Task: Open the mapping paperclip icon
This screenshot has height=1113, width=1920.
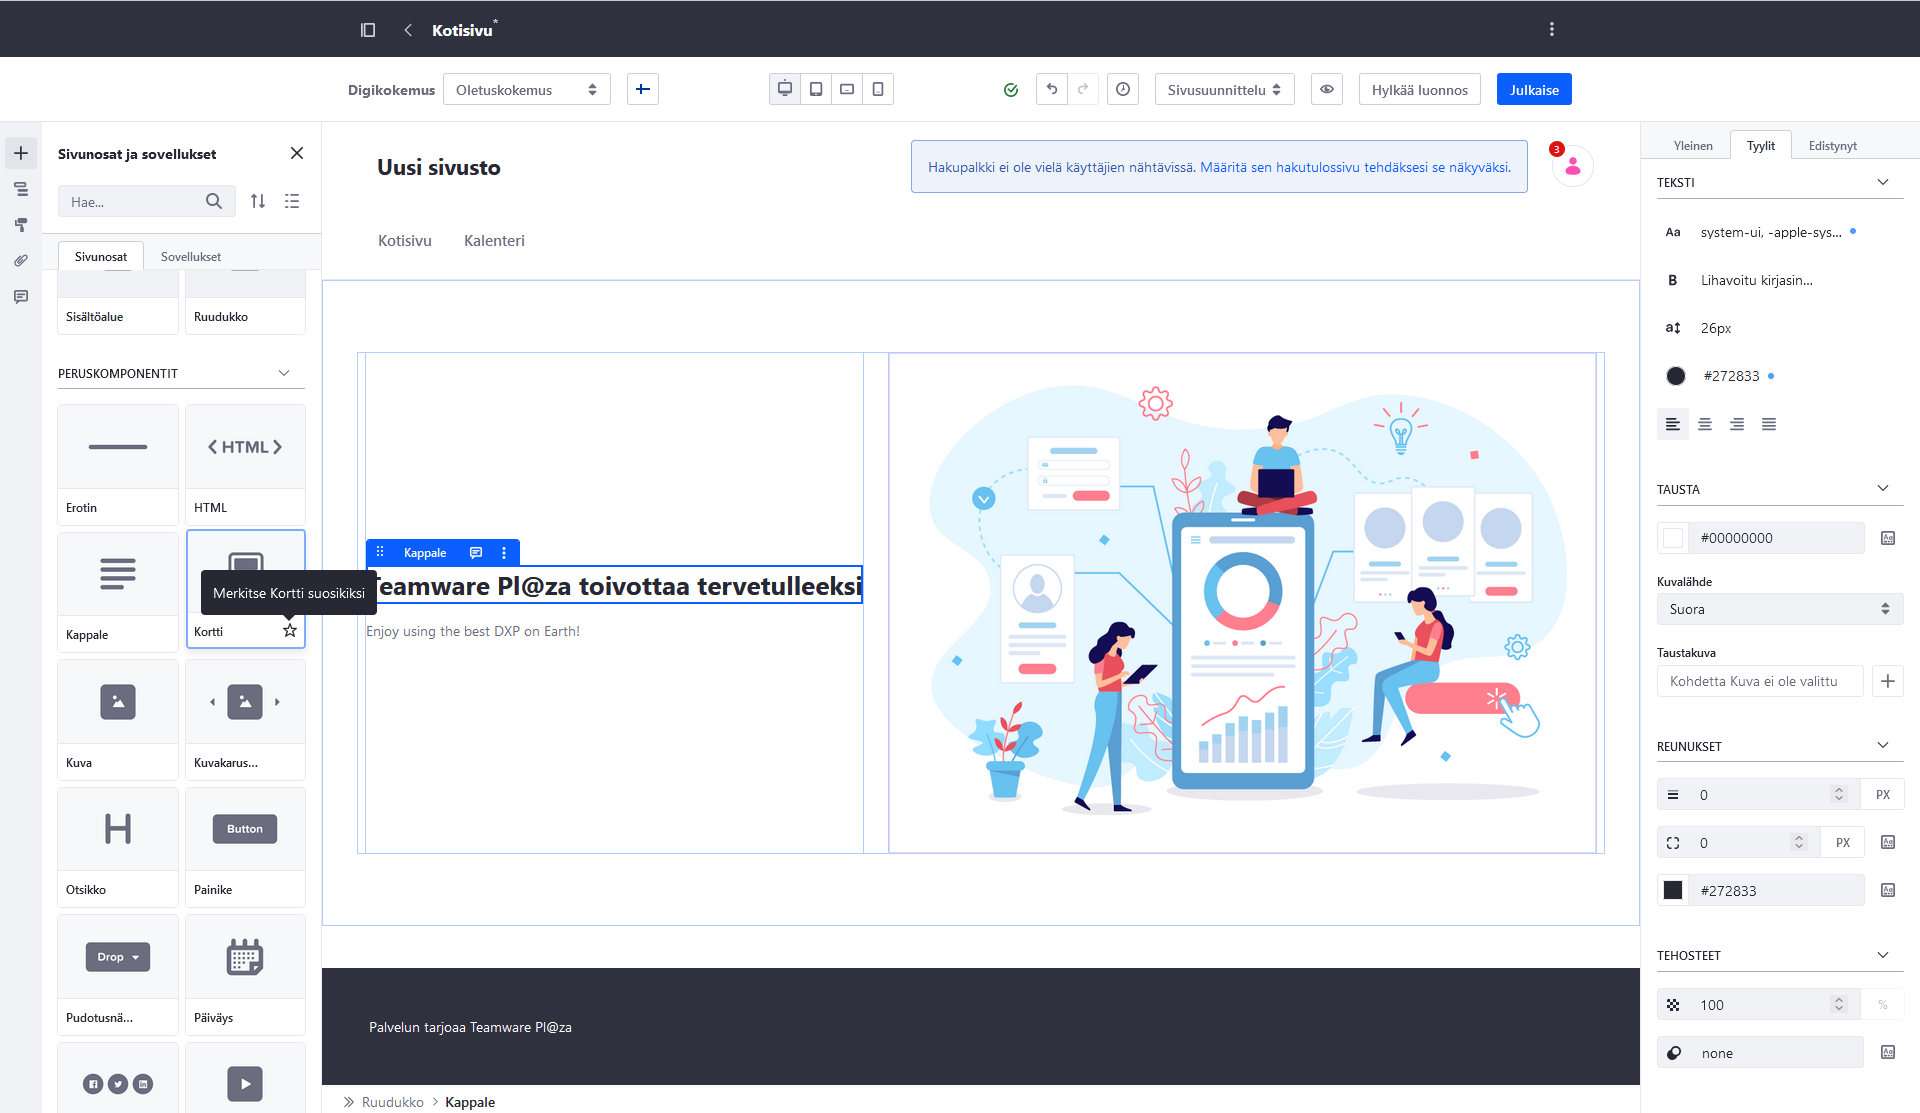Action: point(21,261)
